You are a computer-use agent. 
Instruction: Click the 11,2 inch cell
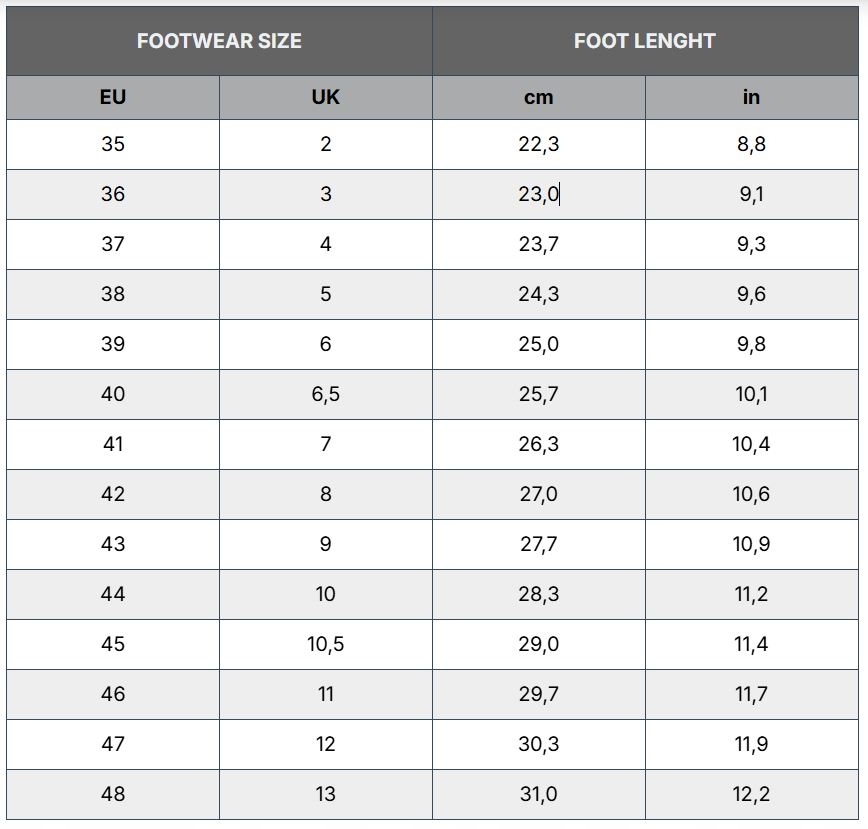tap(751, 594)
